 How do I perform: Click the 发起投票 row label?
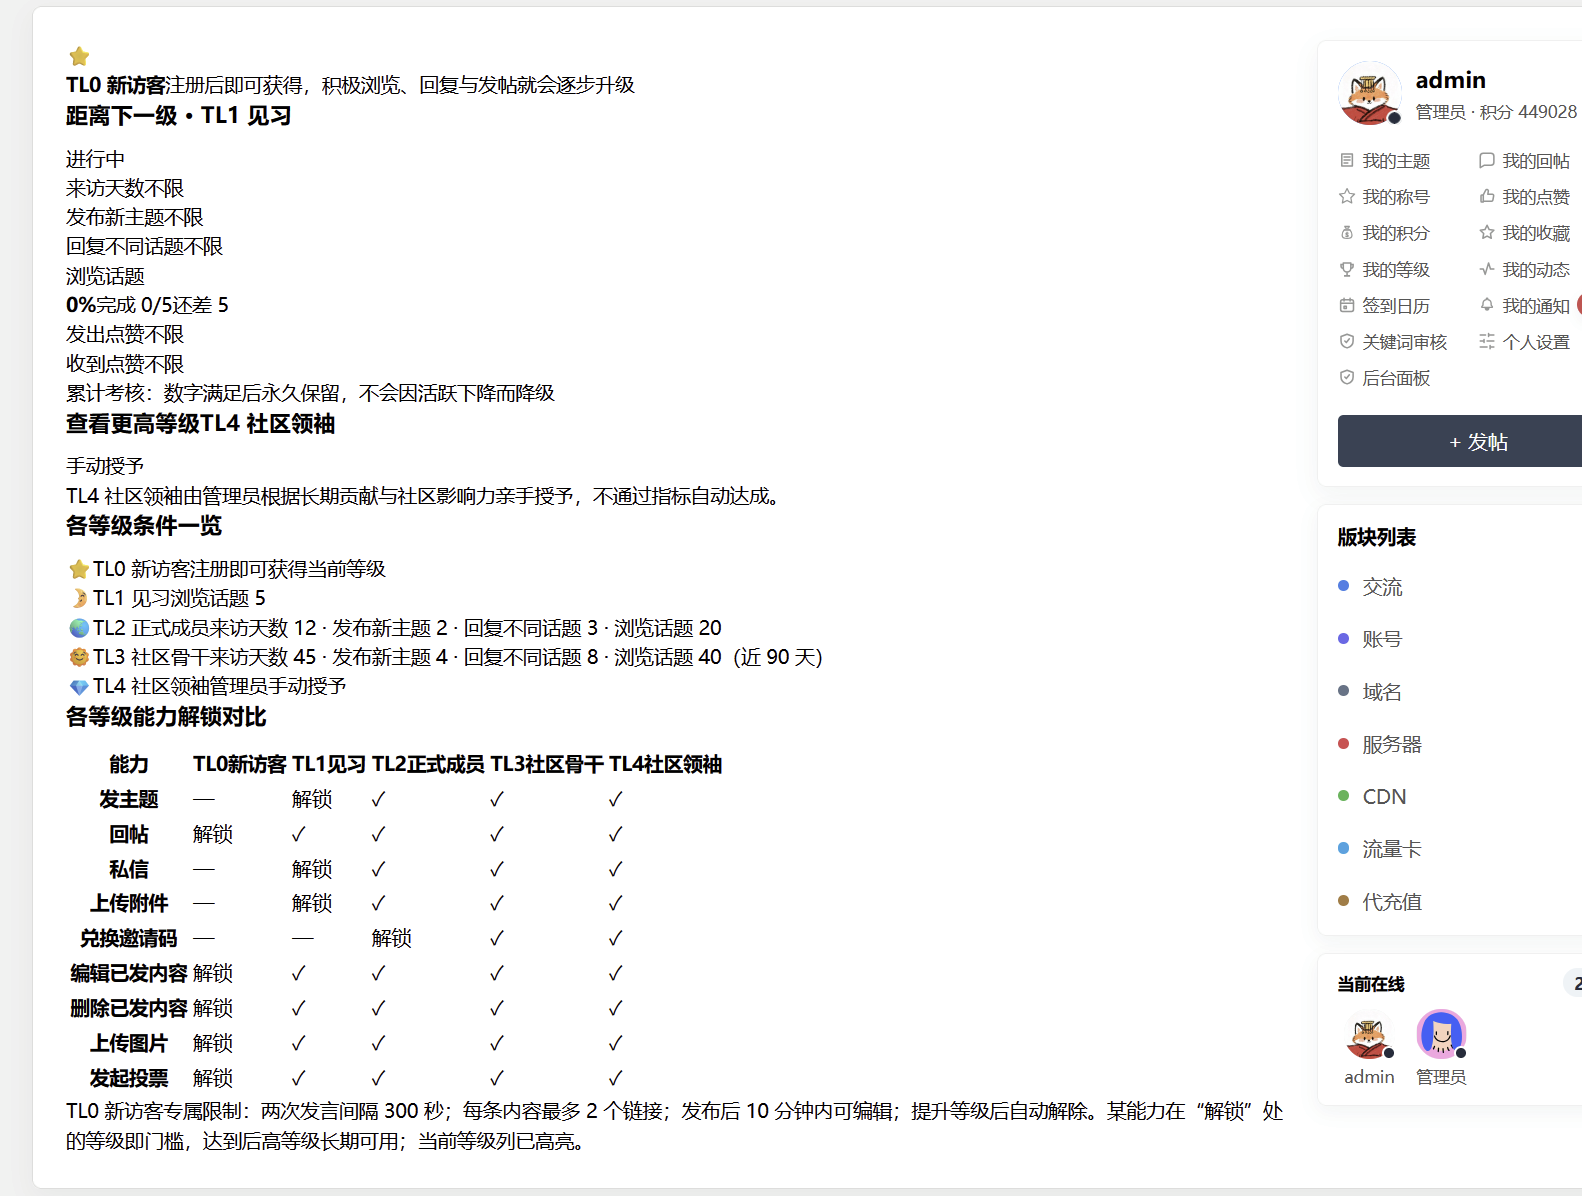[128, 1078]
